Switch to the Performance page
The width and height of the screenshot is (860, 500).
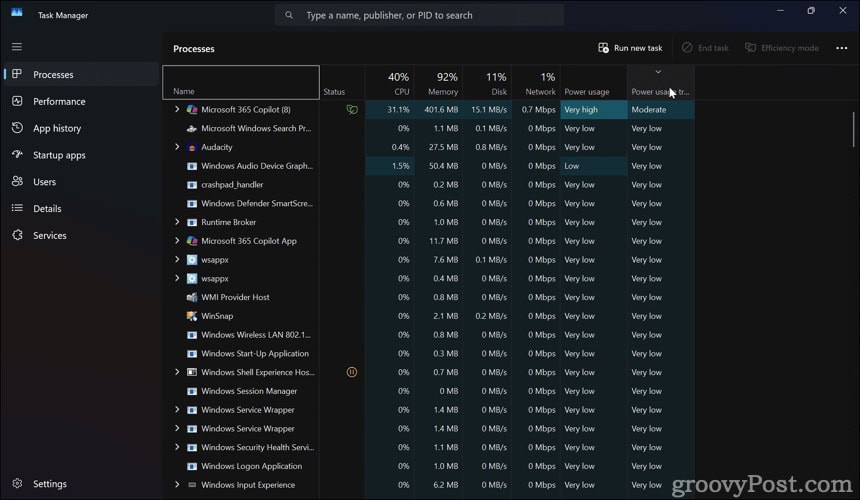coord(81,101)
